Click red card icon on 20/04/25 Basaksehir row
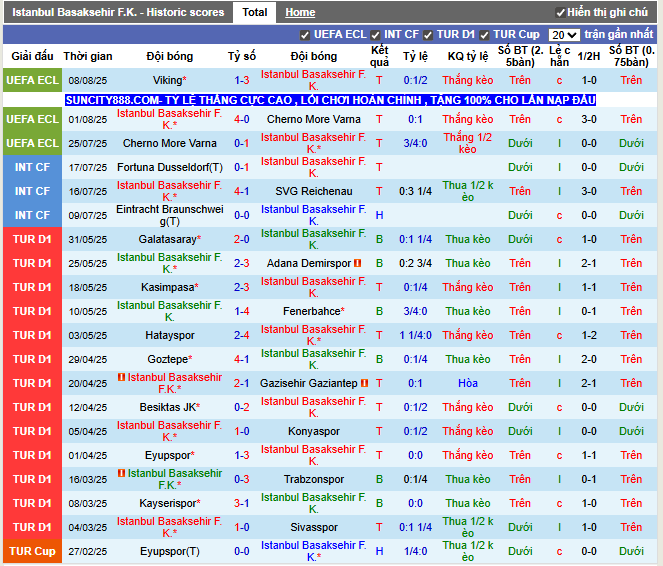Screen dimensions: 663x566 tap(121, 377)
